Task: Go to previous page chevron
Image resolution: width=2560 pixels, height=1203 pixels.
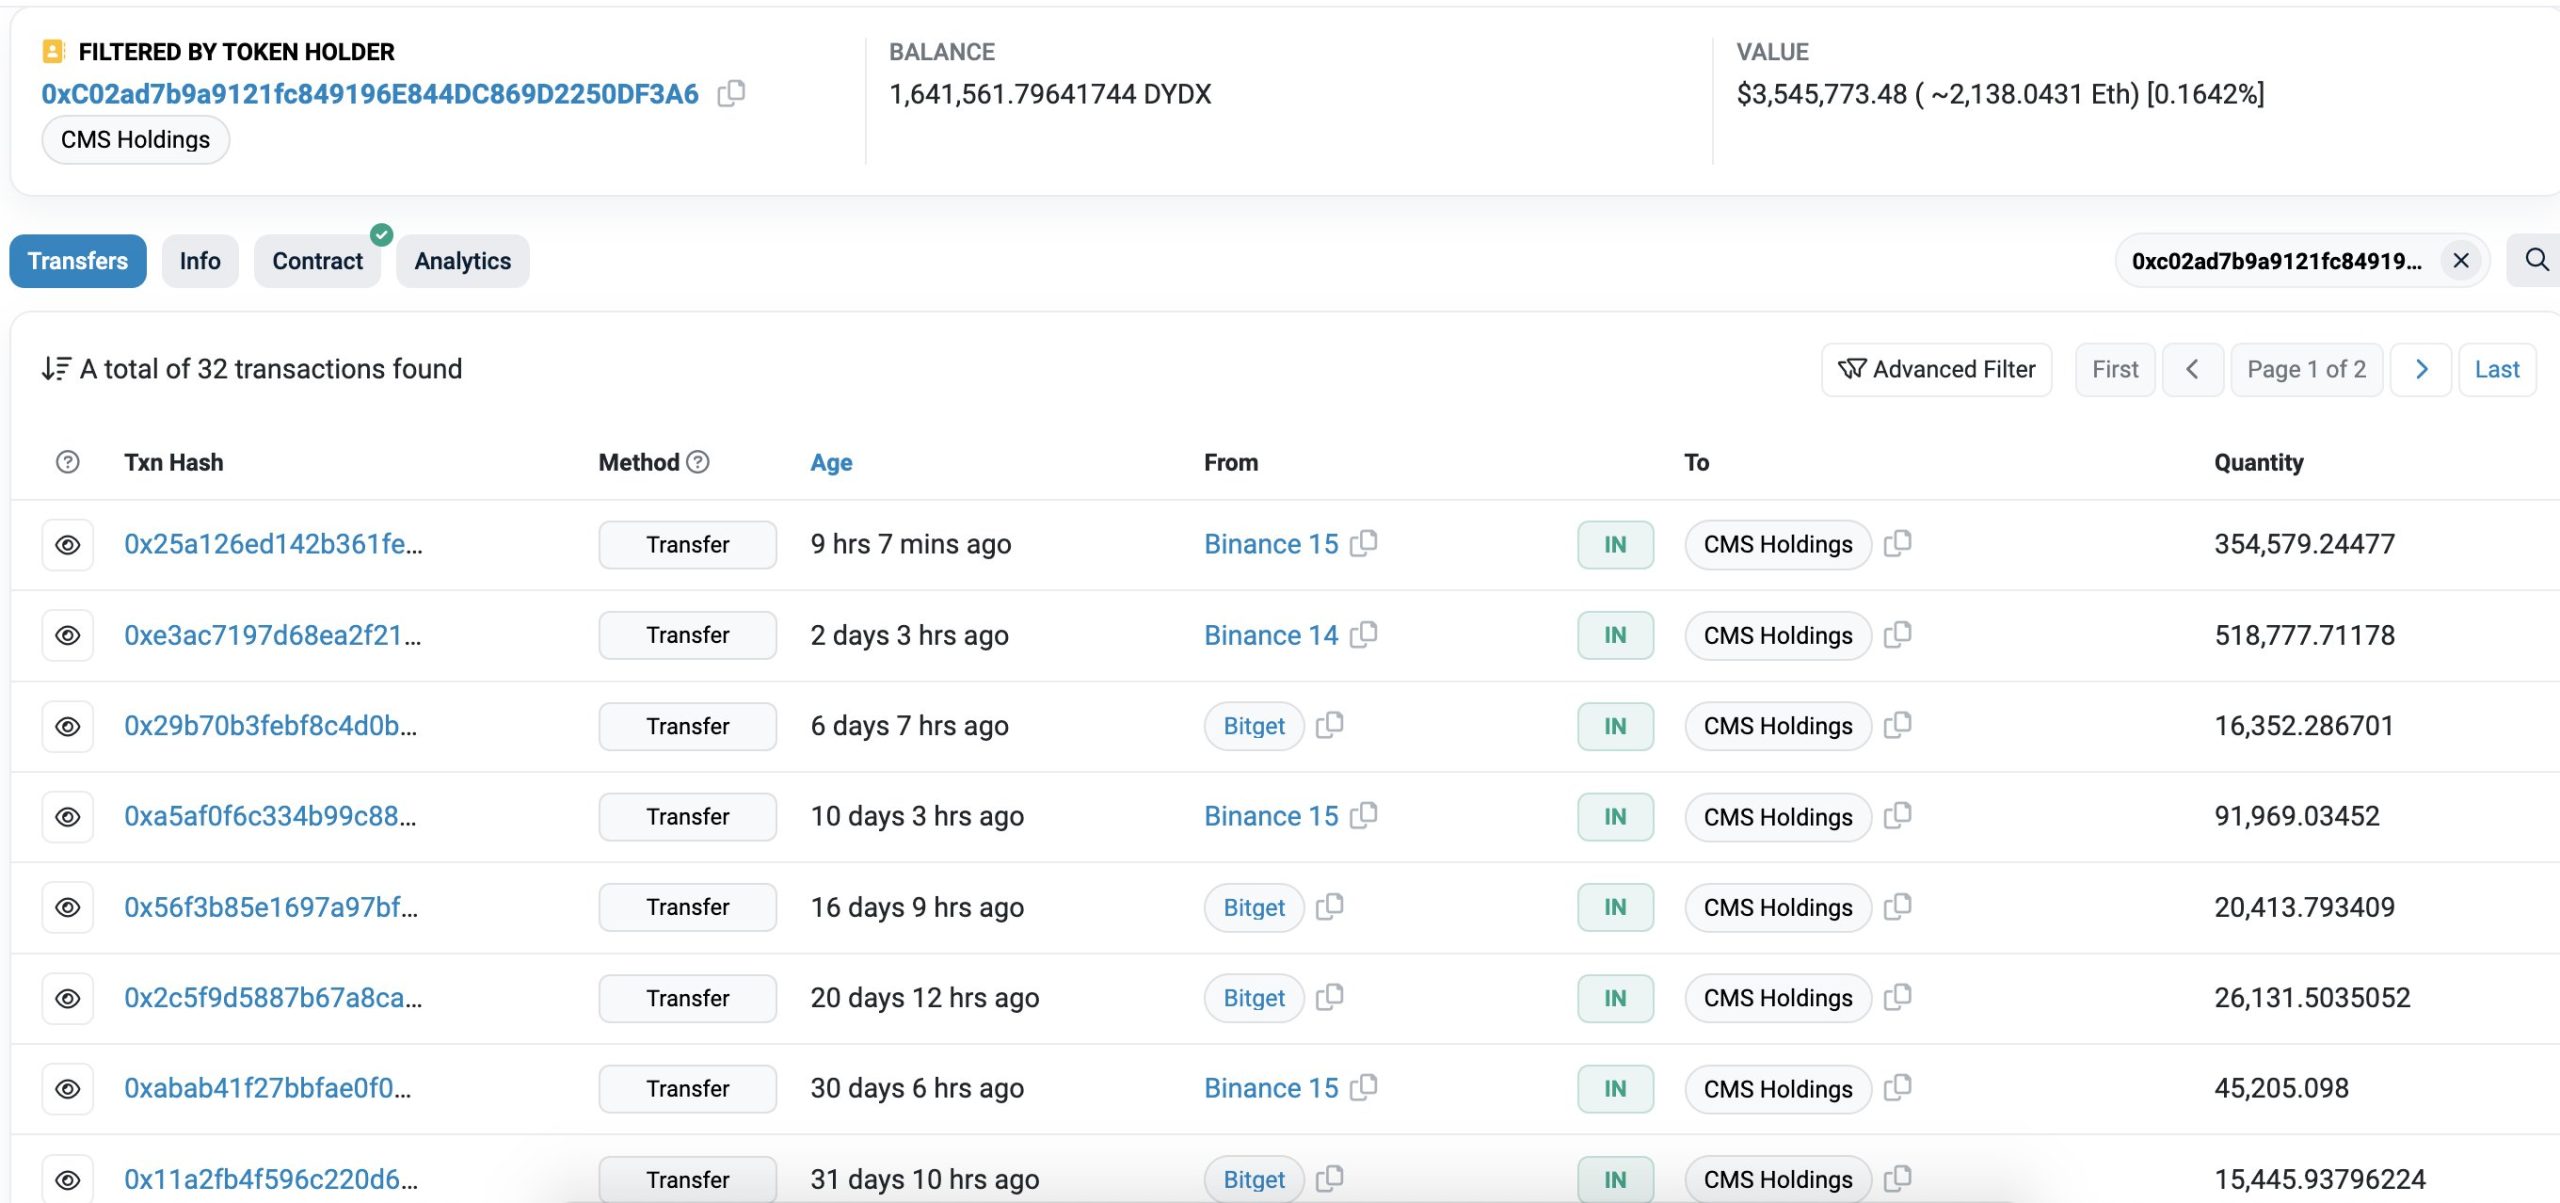Action: 2192,370
